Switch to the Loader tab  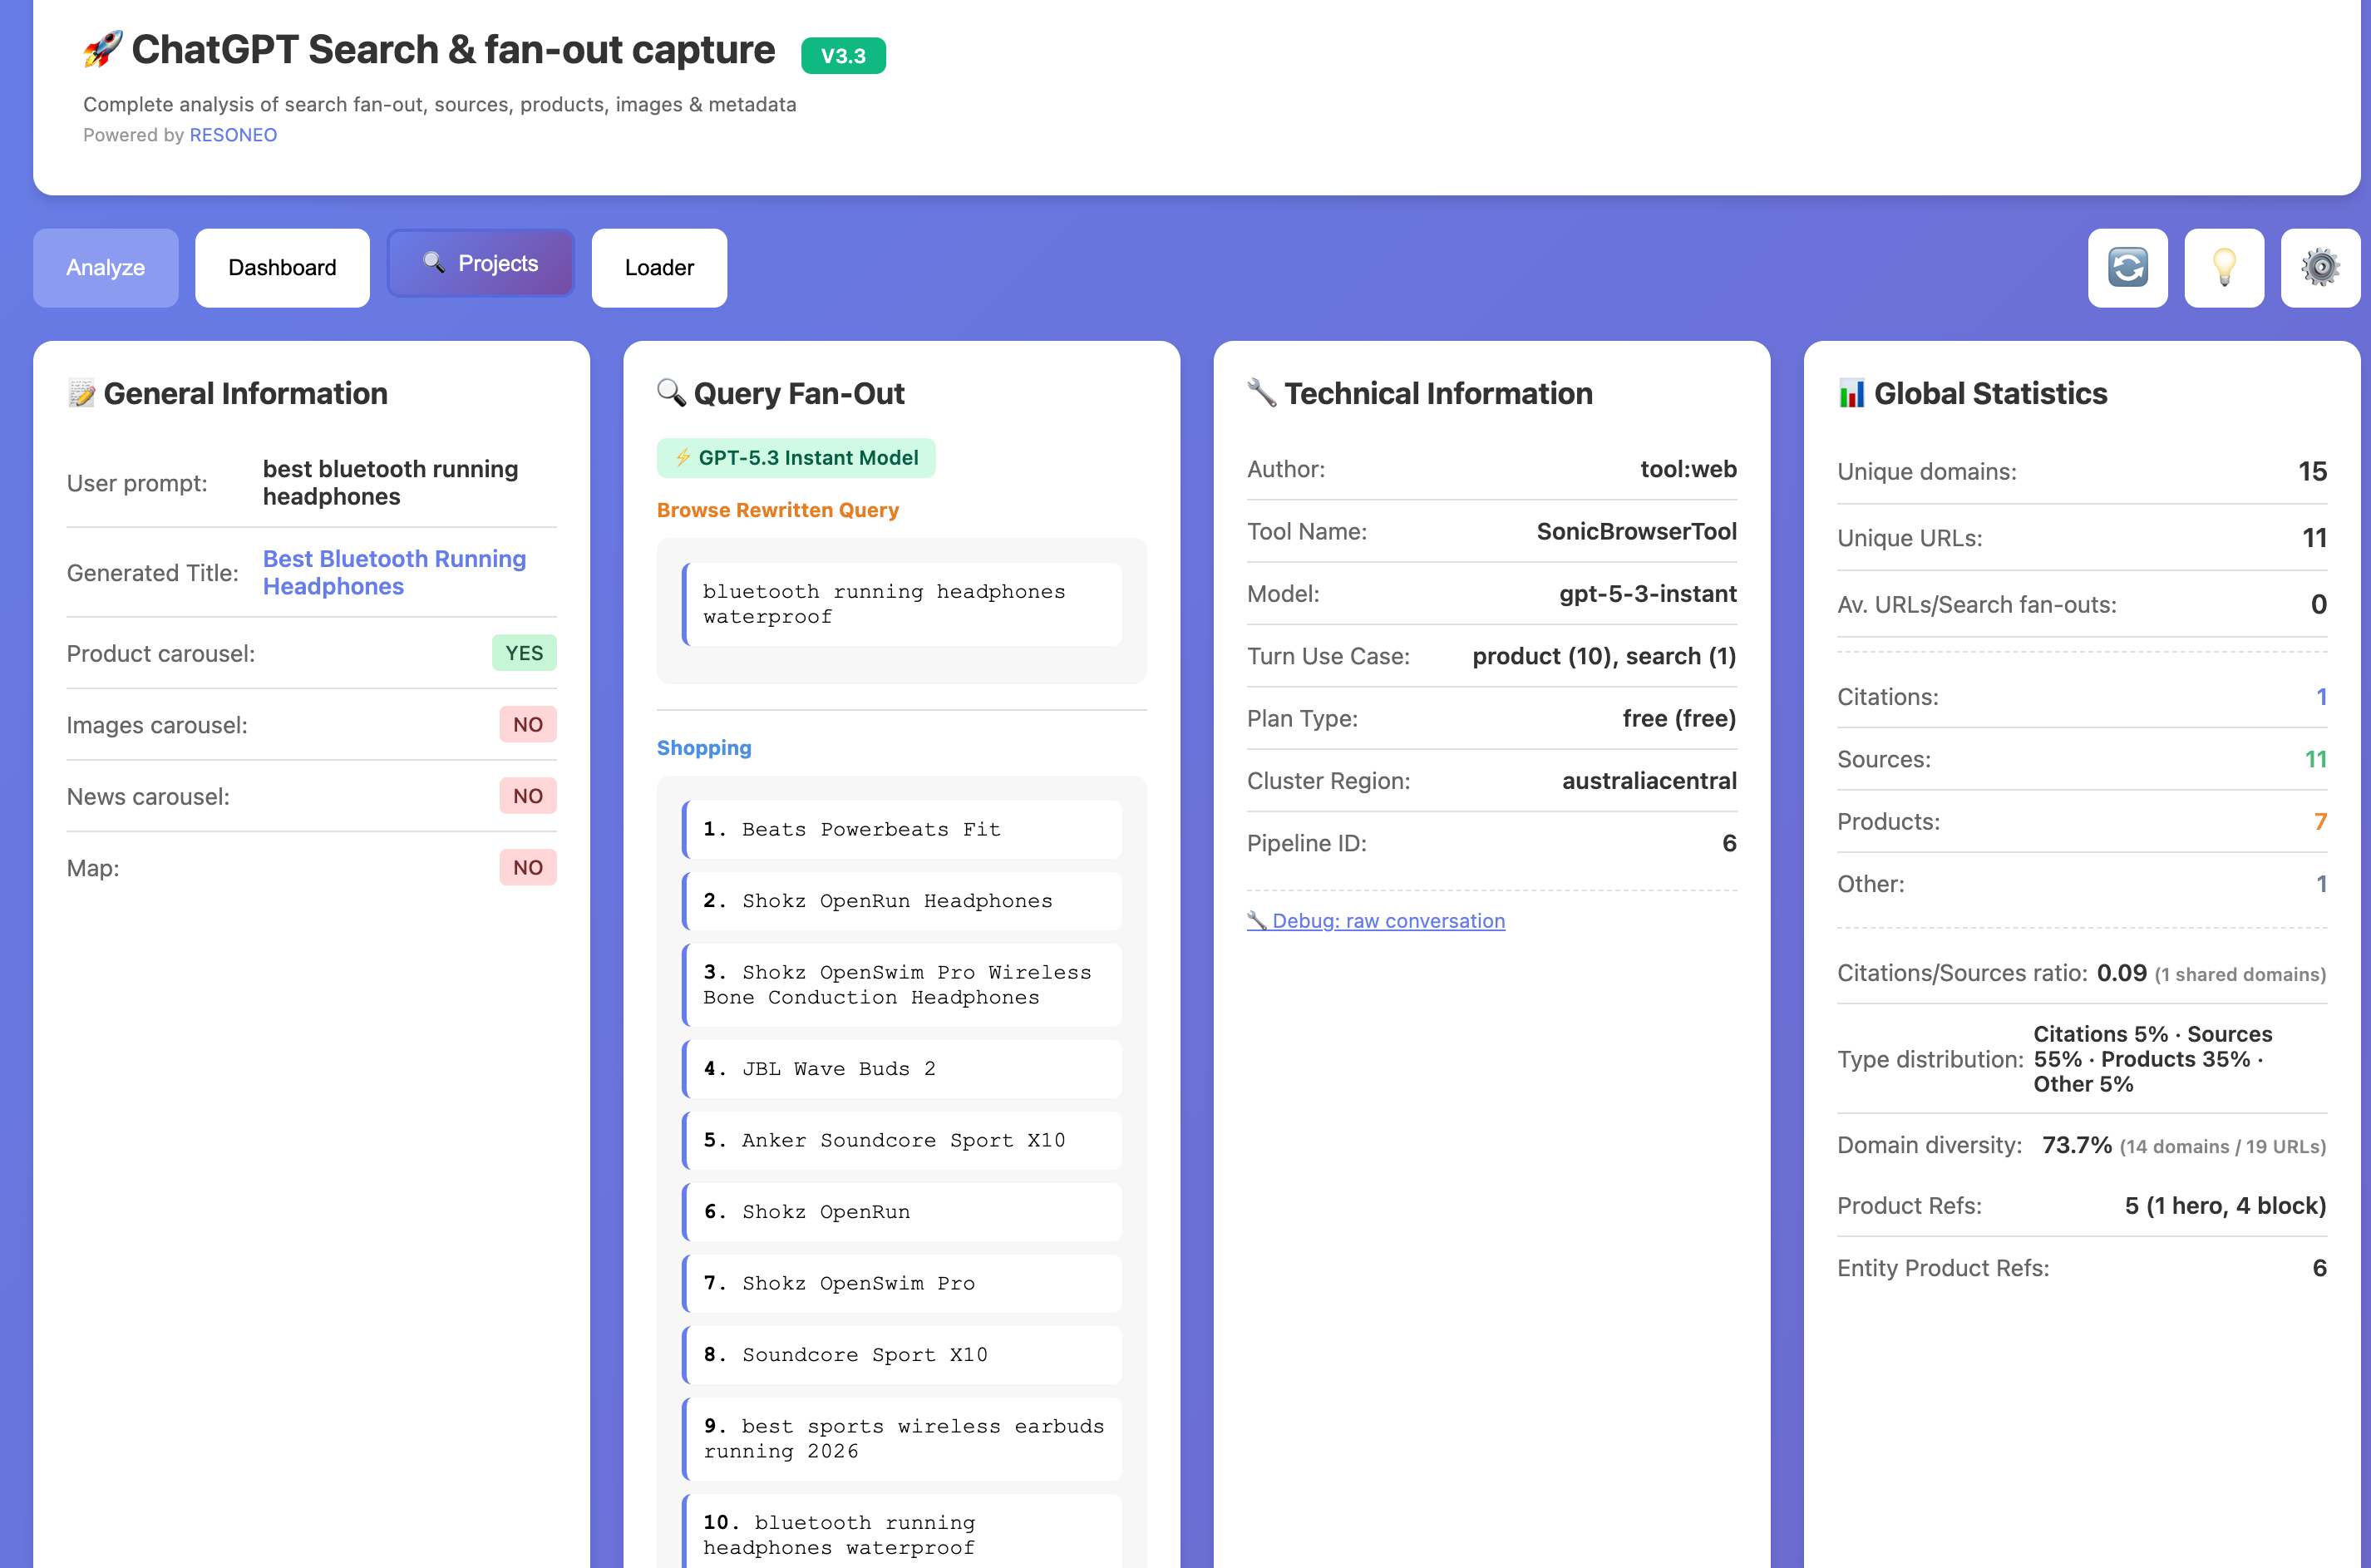pos(659,267)
